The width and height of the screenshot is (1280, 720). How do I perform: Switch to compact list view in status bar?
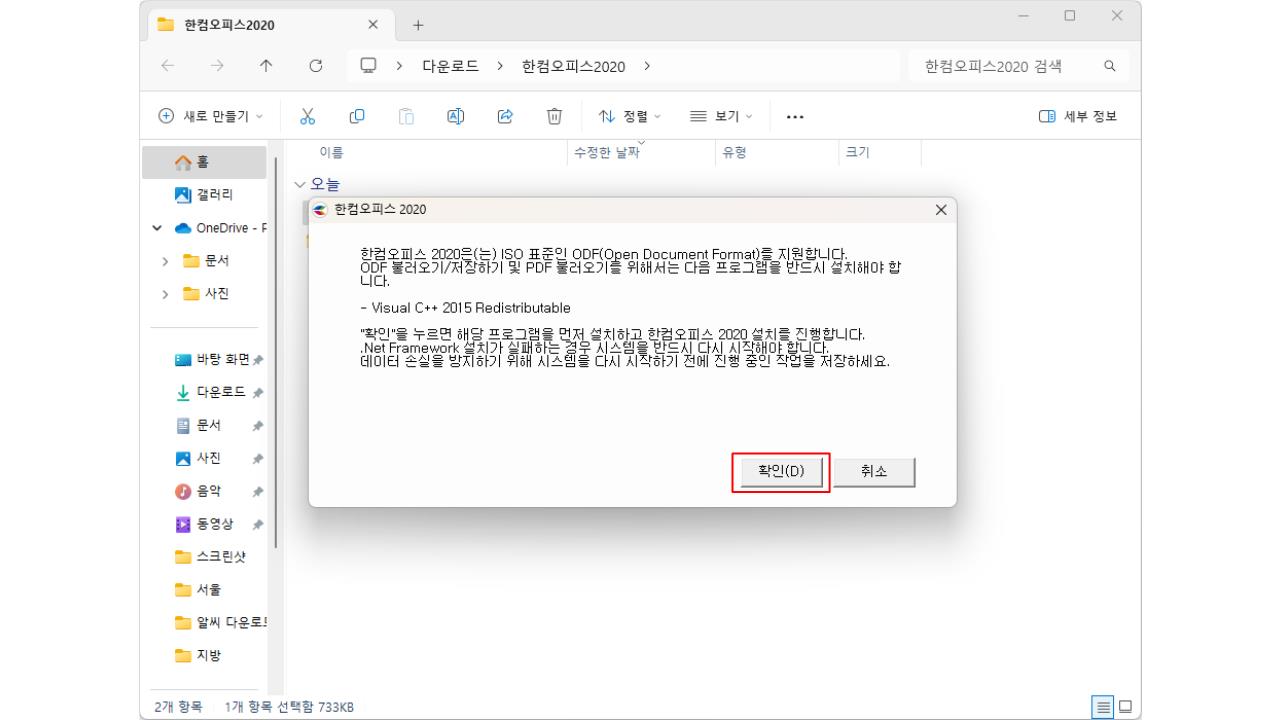click(1103, 706)
